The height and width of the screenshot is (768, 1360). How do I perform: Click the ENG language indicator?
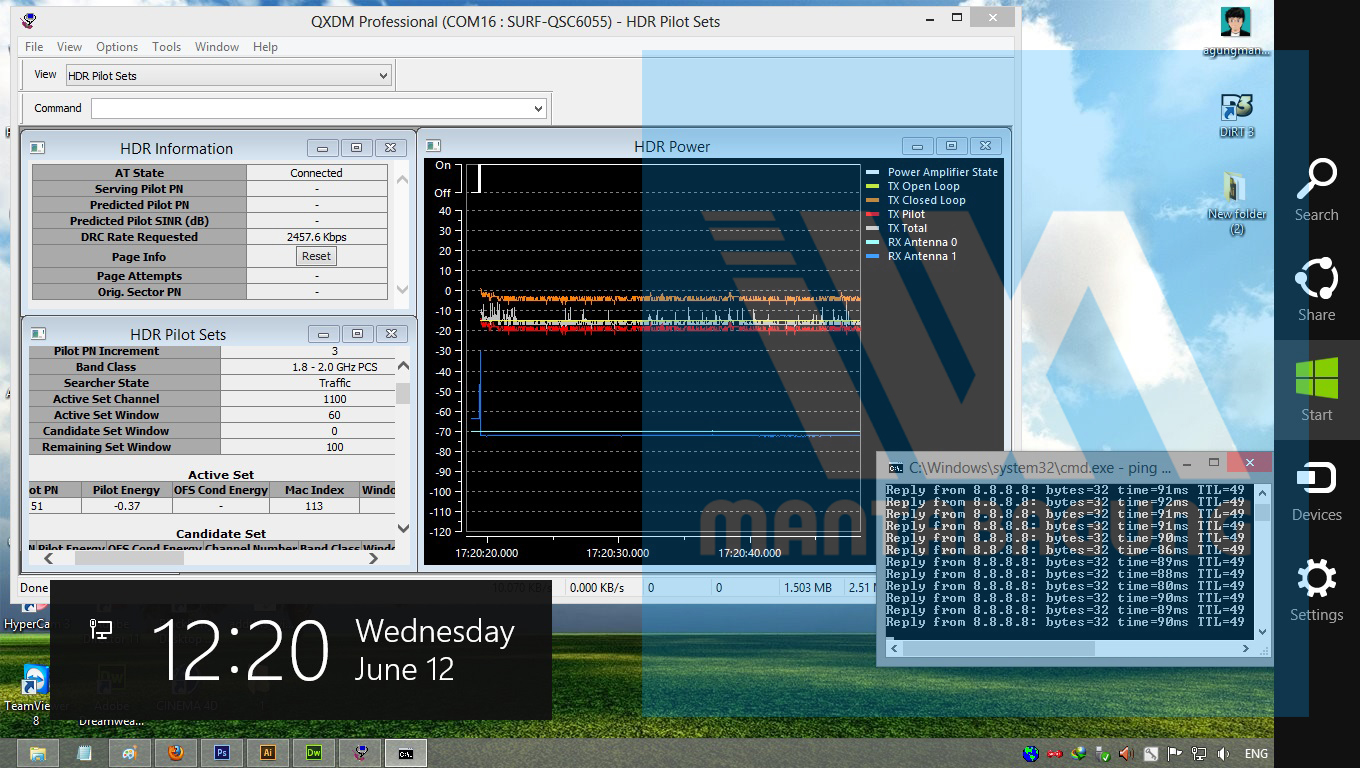pos(1256,754)
